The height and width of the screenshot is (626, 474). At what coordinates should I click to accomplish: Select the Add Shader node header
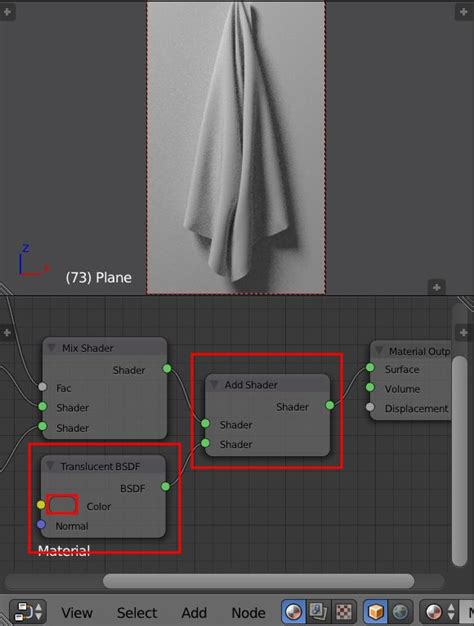click(268, 384)
